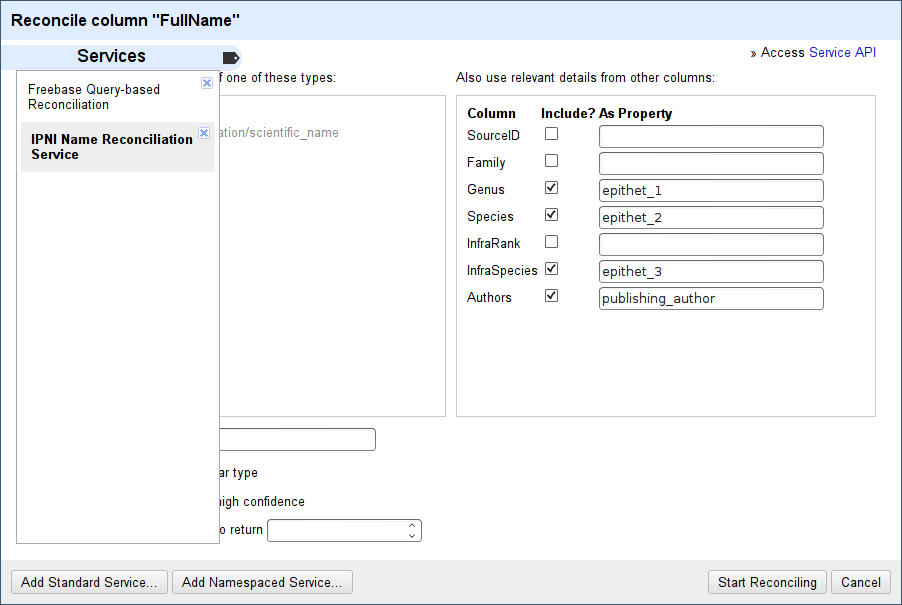Focus the type text field below the types list

coord(297,439)
